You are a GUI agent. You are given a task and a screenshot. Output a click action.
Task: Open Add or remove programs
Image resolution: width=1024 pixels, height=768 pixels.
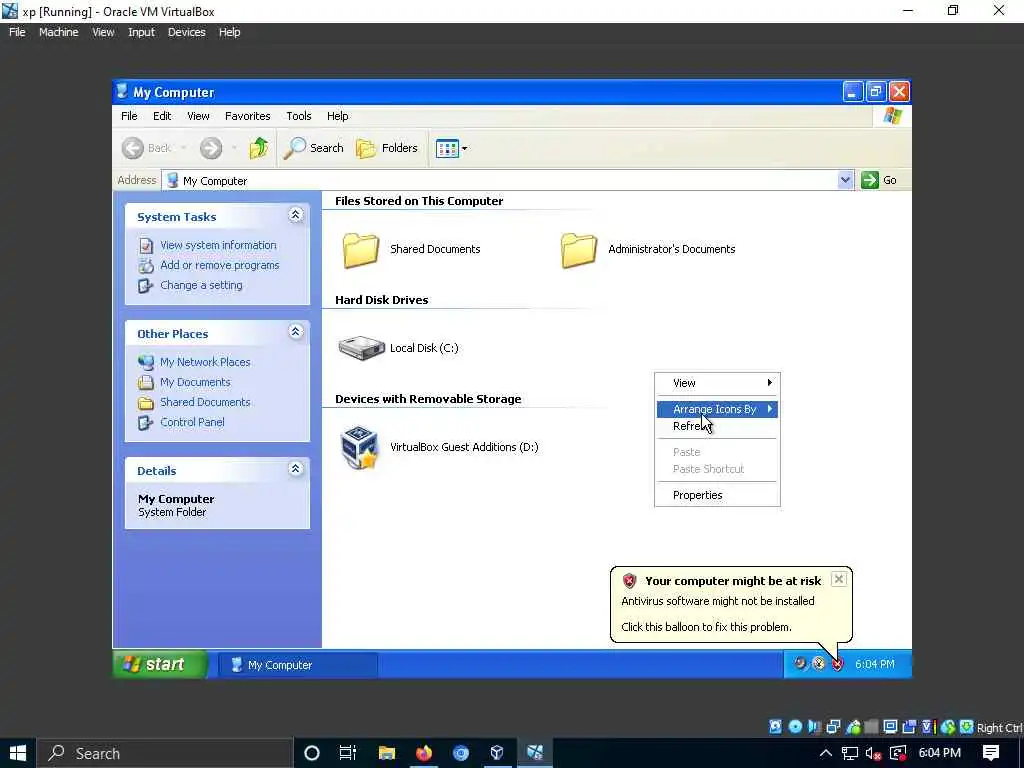(219, 265)
